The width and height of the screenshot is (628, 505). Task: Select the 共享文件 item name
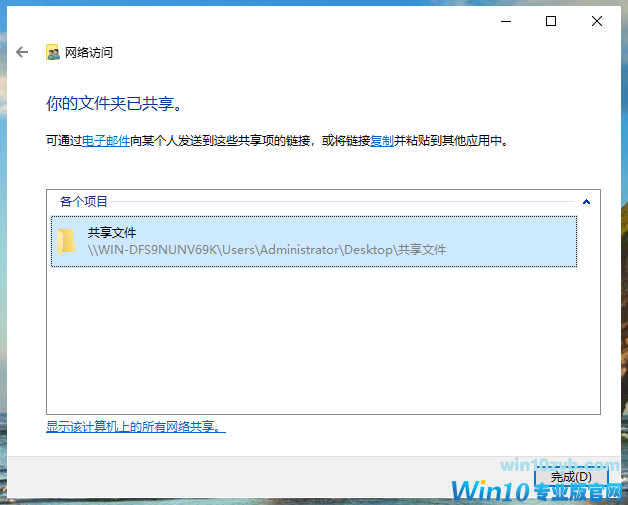tap(112, 233)
